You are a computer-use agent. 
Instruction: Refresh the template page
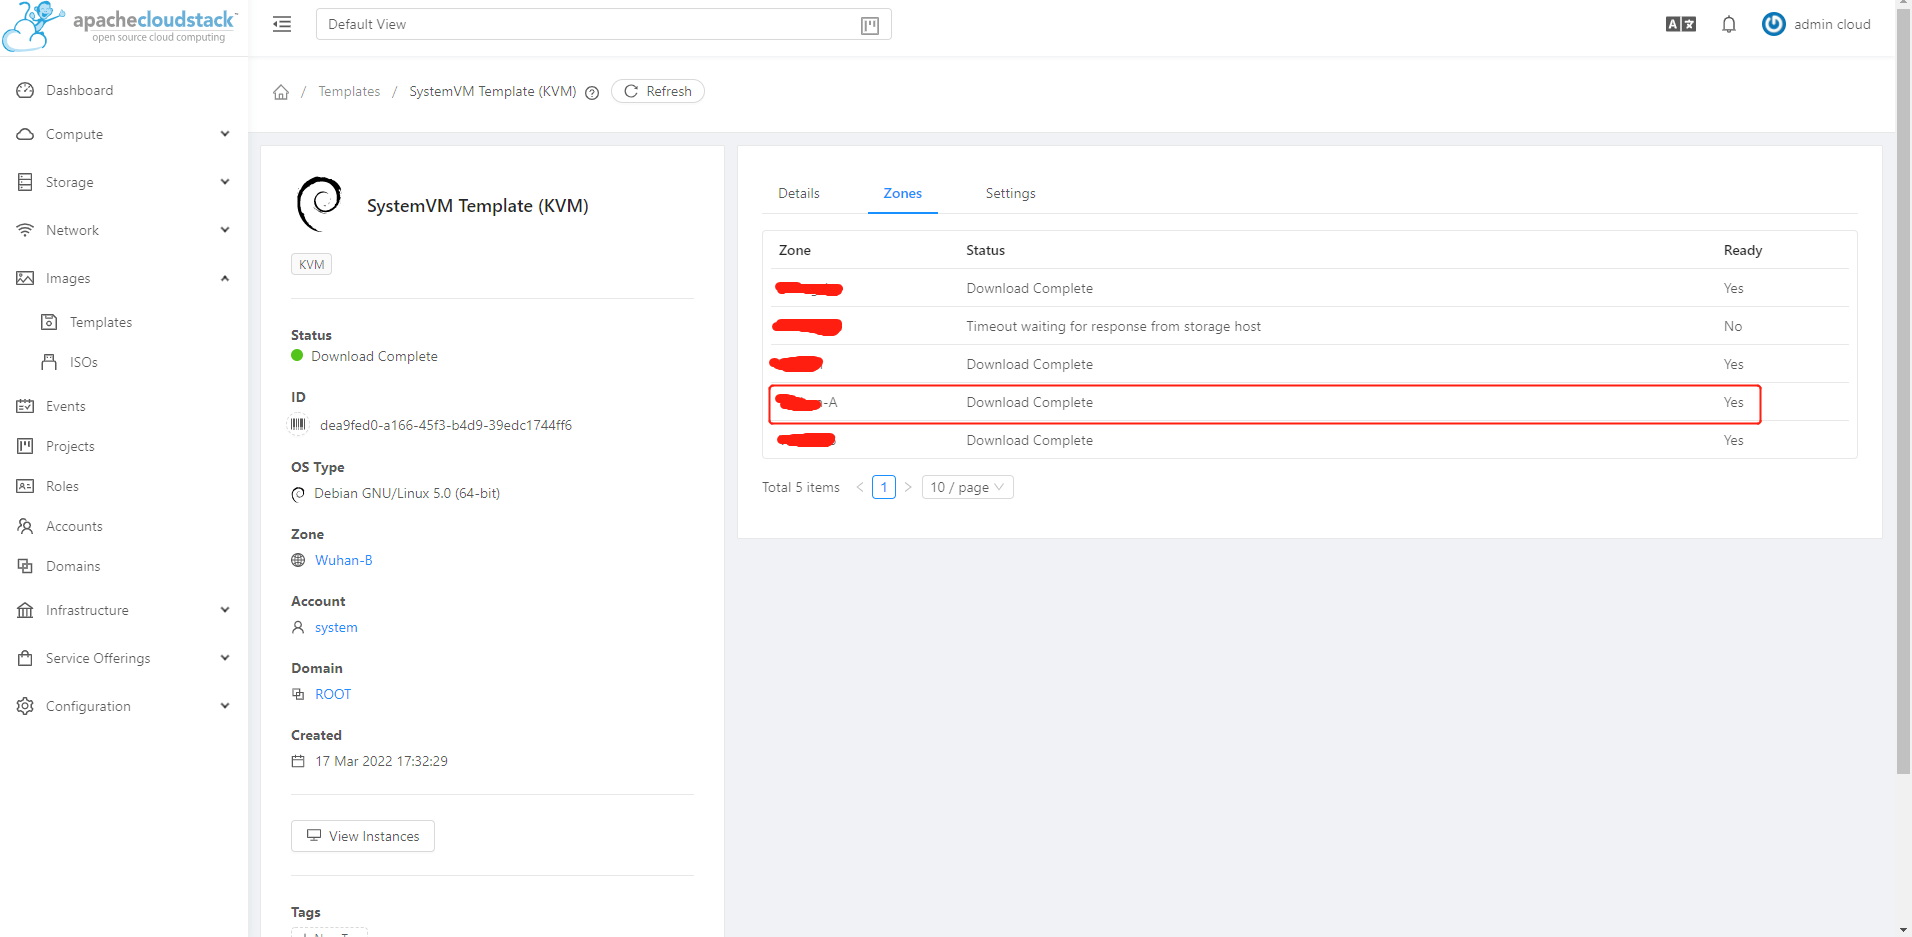(x=658, y=91)
